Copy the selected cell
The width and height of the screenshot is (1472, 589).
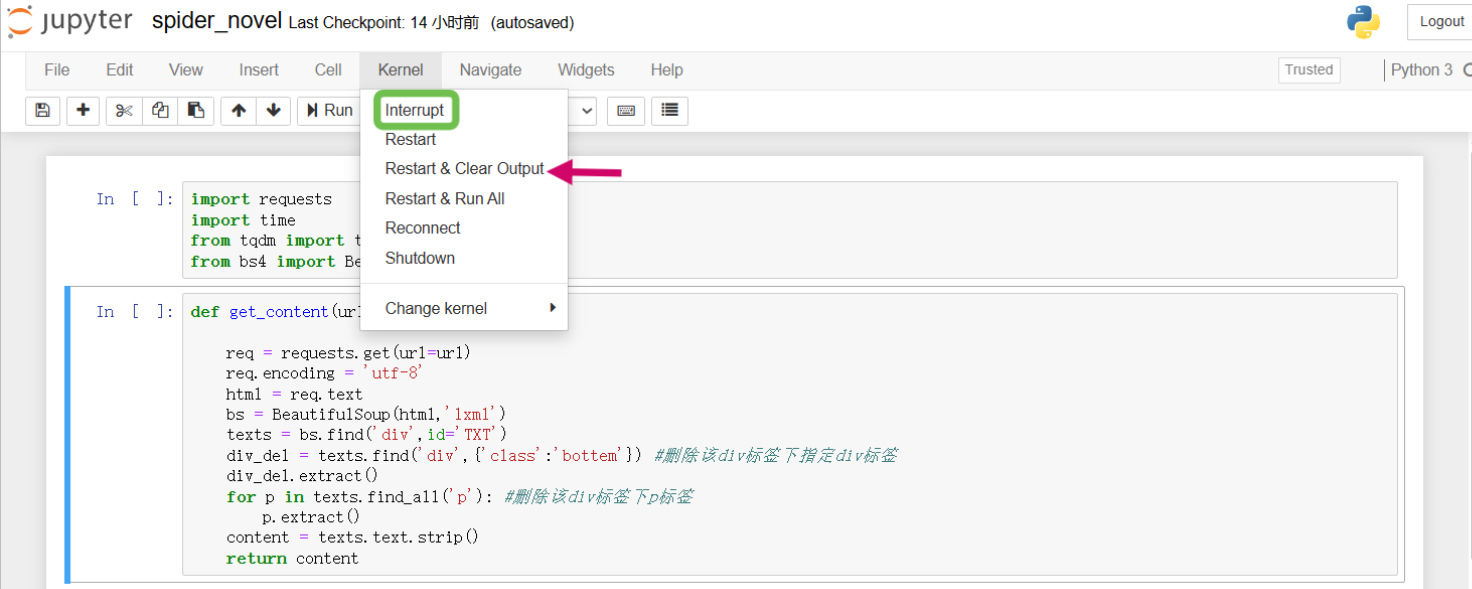(x=159, y=111)
